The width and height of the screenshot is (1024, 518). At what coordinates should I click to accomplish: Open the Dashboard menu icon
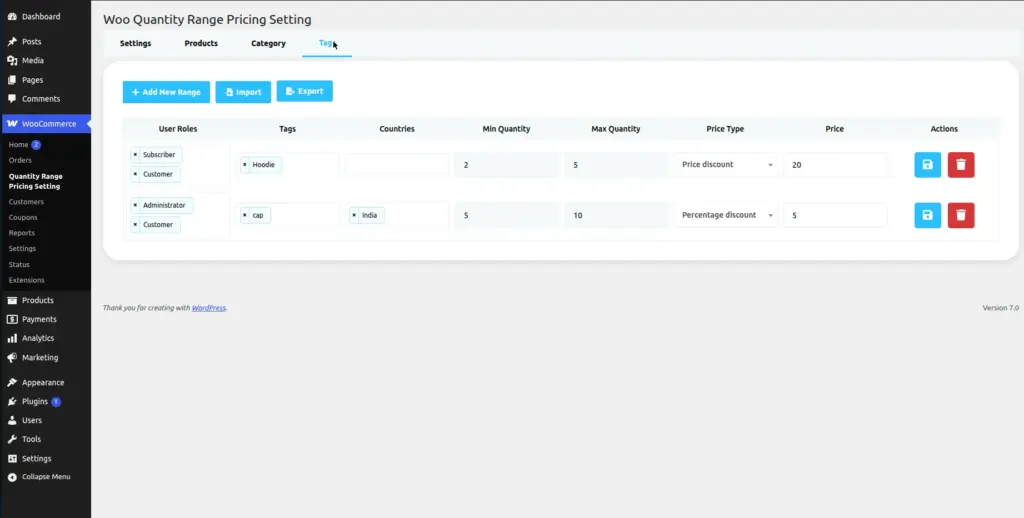(x=12, y=16)
